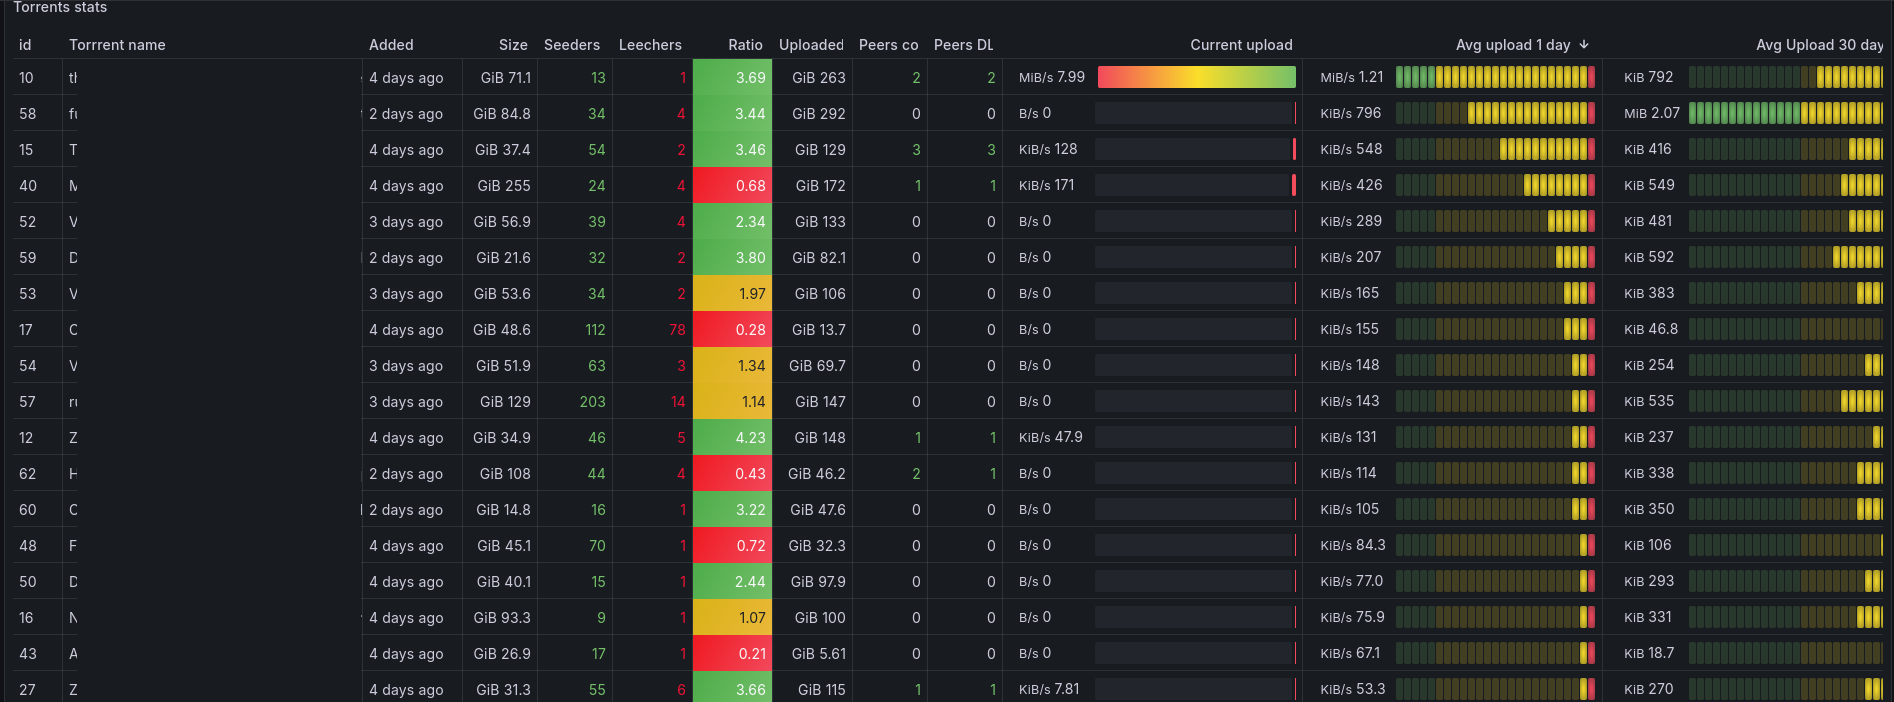Click the sort arrow beside Avg upload 1 day
The height and width of the screenshot is (702, 1894).
coord(1584,45)
